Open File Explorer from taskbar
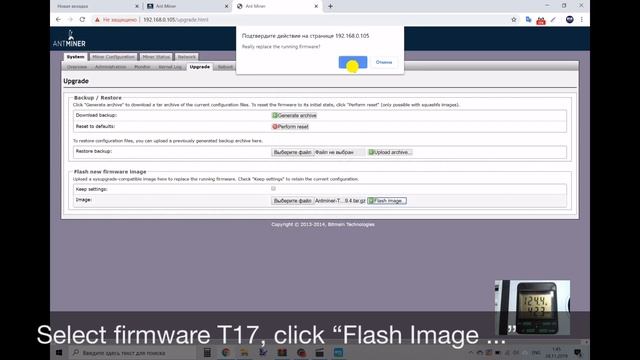 pos(244,352)
